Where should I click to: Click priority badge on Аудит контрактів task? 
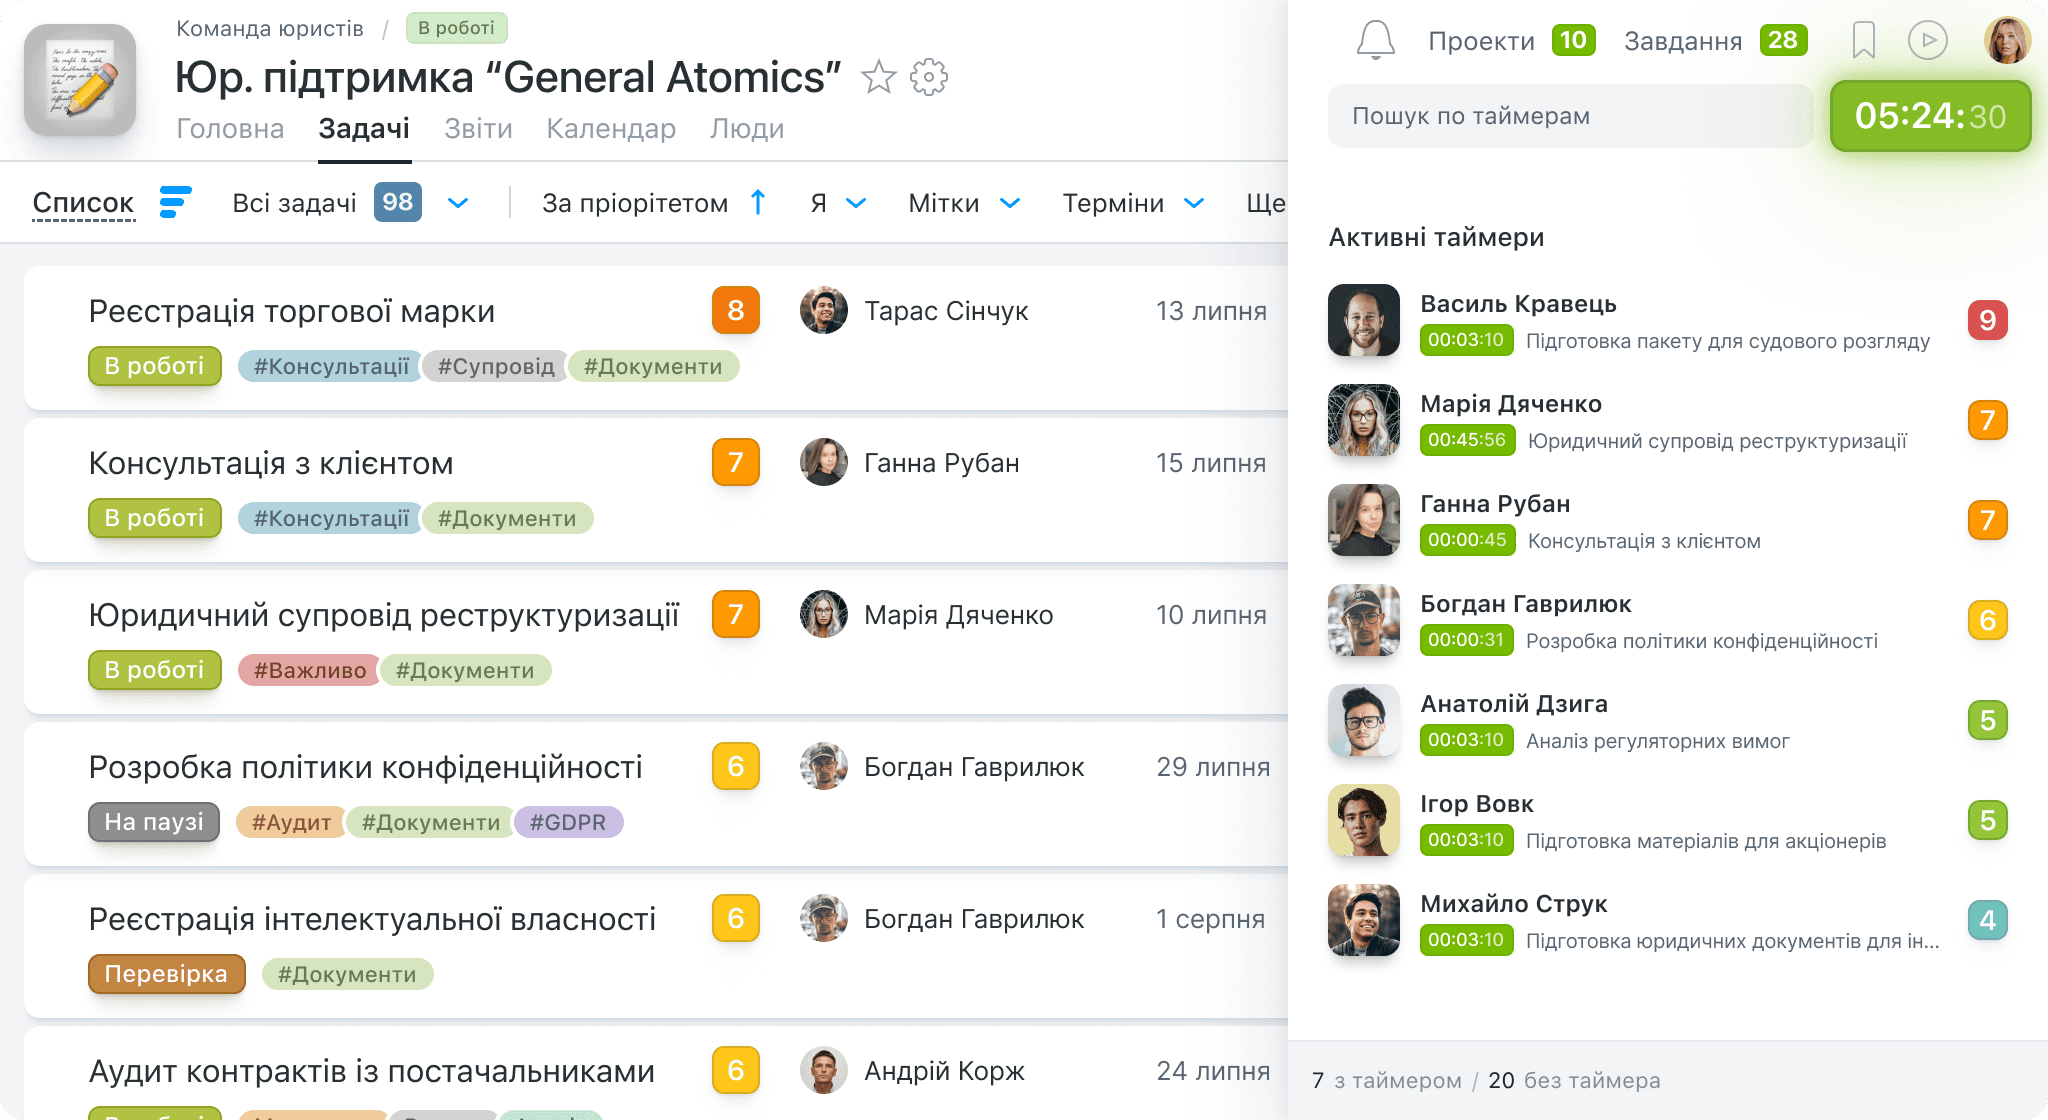[x=736, y=1071]
